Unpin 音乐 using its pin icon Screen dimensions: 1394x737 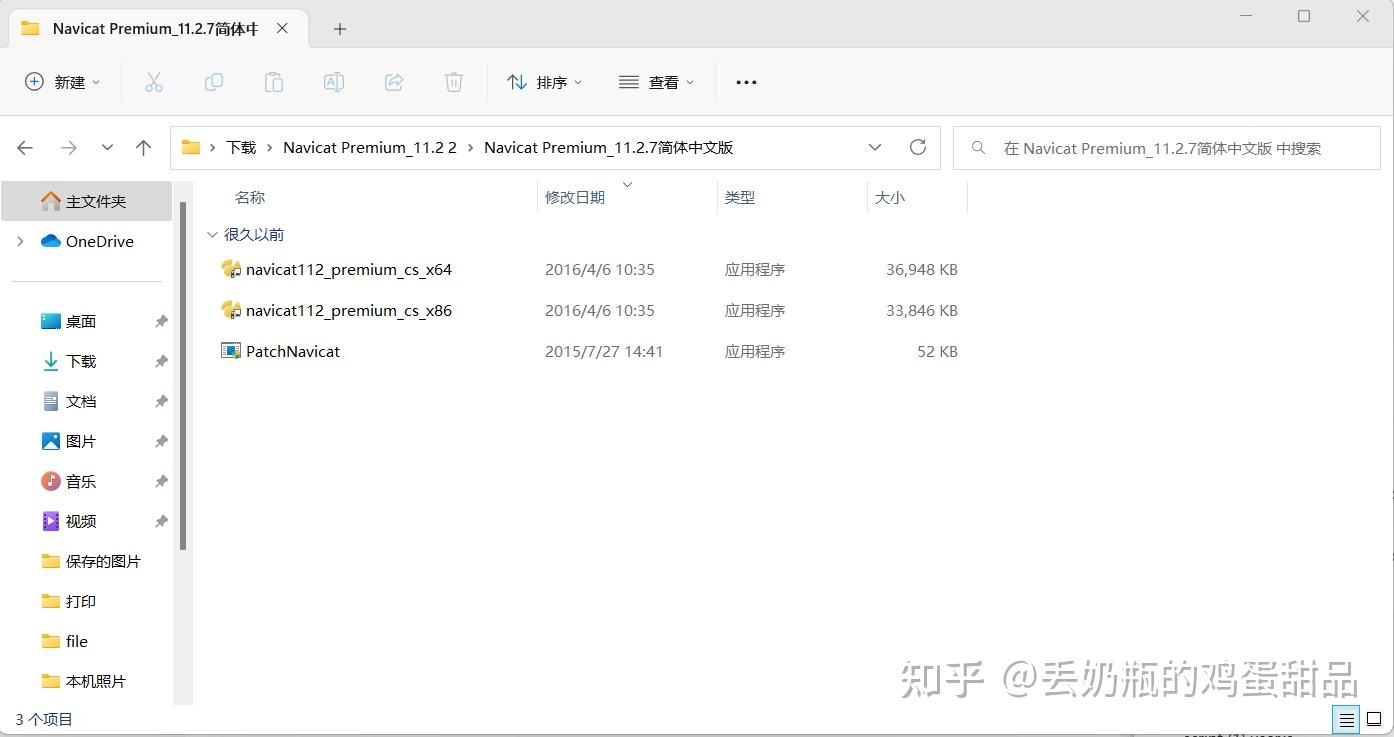tap(161, 481)
